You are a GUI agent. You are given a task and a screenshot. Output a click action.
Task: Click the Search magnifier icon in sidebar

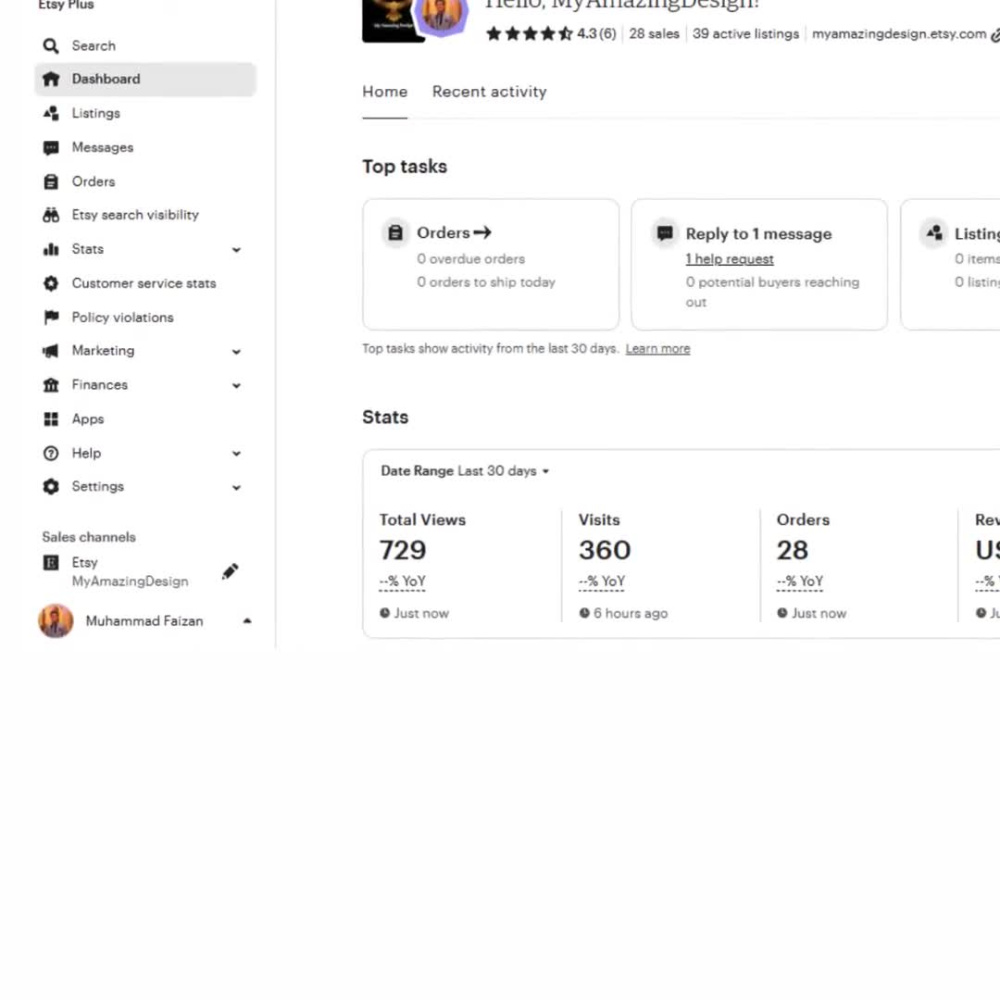tap(50, 46)
